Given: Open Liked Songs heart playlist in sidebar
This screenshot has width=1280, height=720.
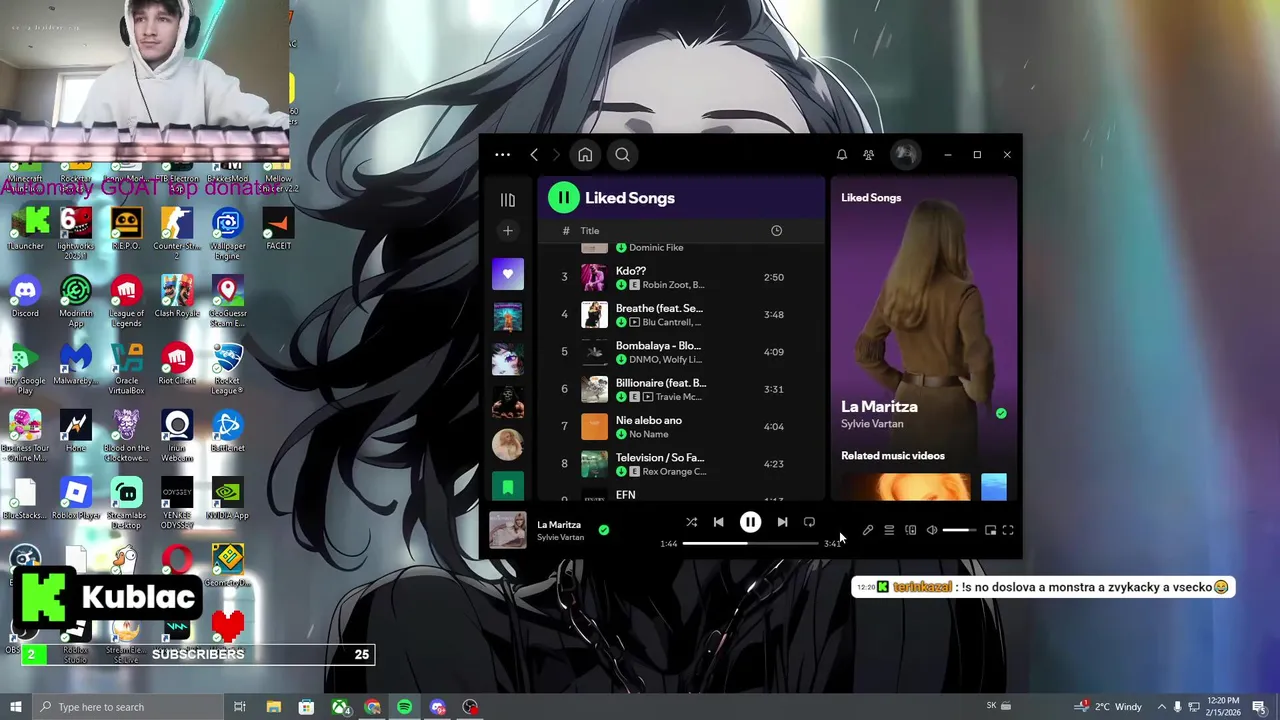Looking at the screenshot, I should (508, 274).
